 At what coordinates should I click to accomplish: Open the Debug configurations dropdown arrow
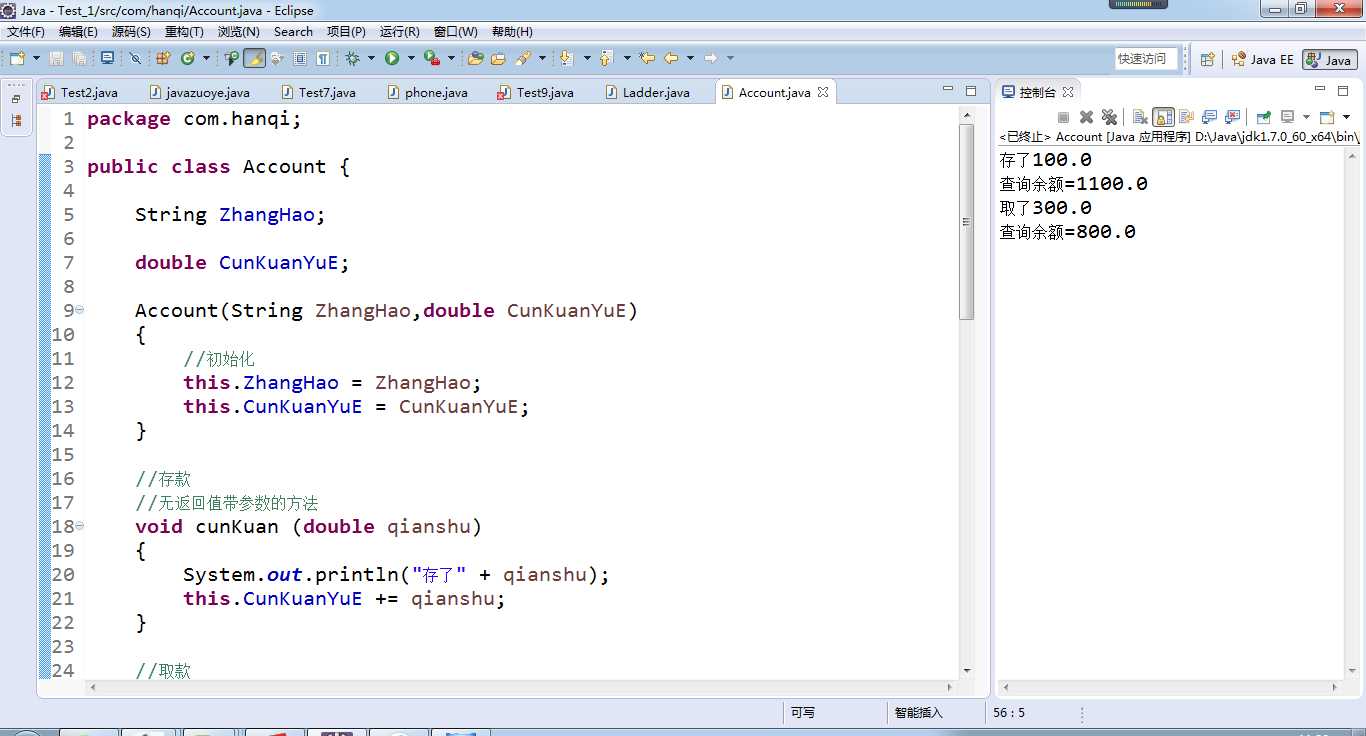(x=371, y=58)
